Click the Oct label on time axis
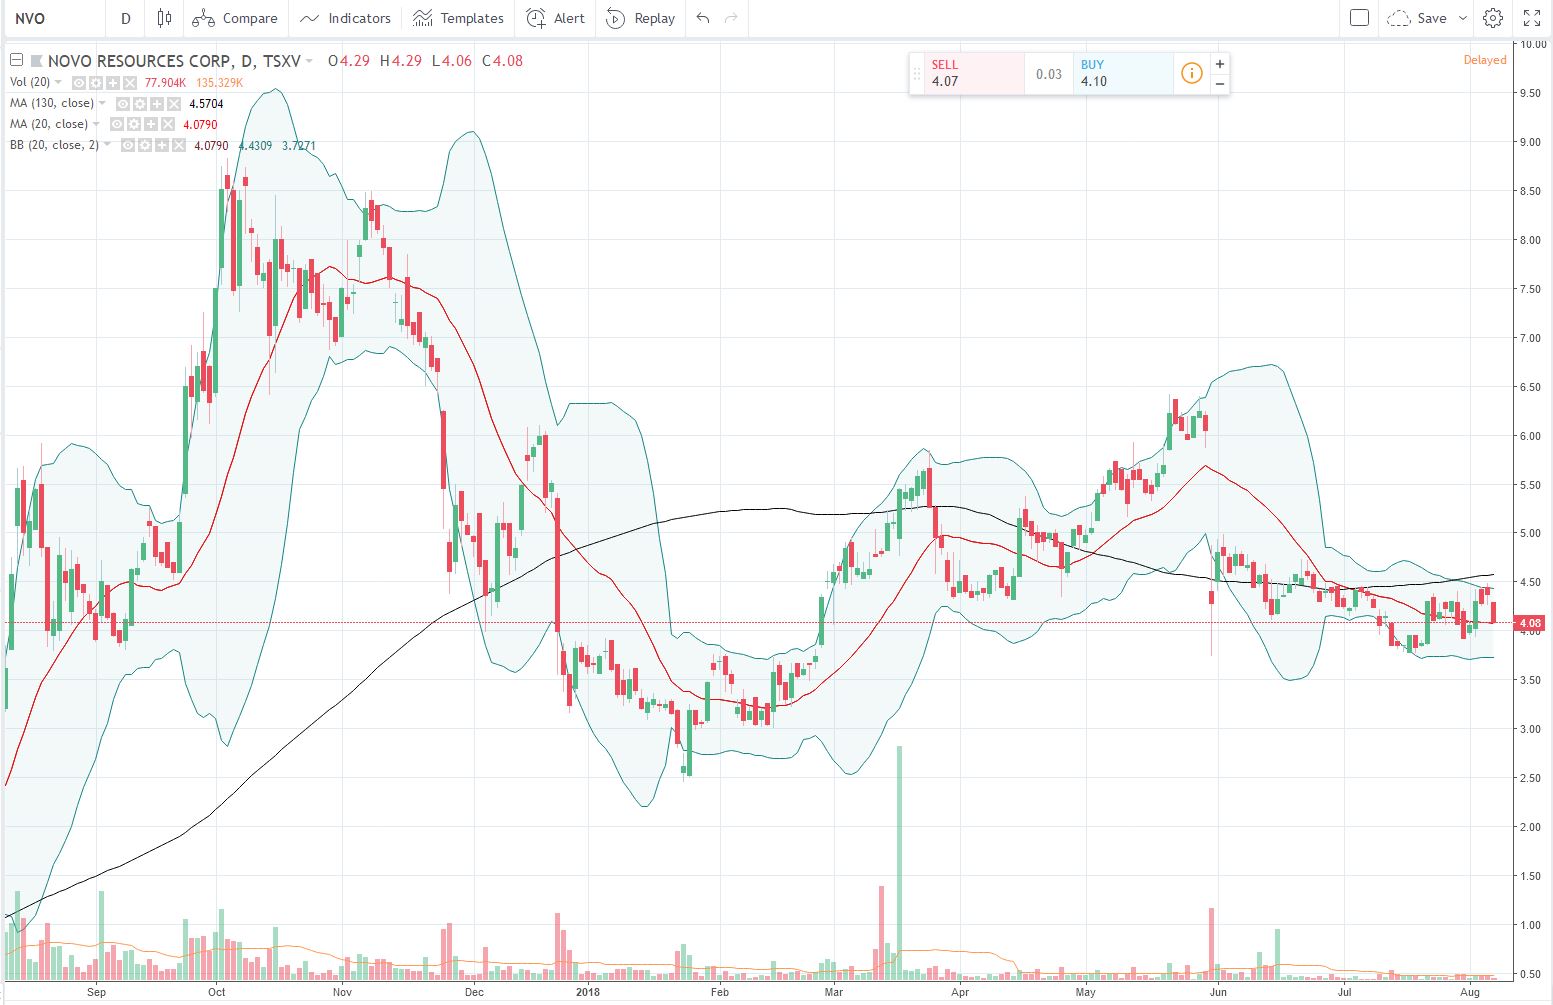This screenshot has height=1005, width=1553. [x=216, y=992]
